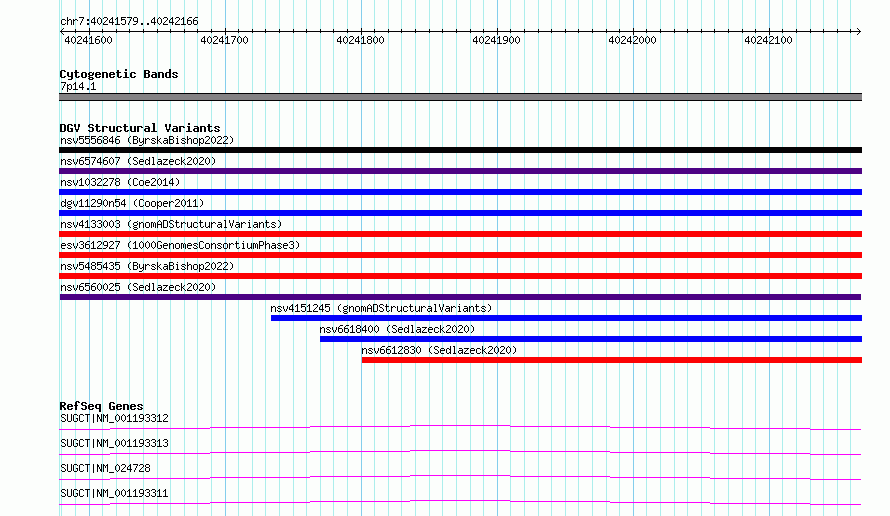Click the 40241700 ruler tick label
Viewport: 890px width, 516px height.
[x=224, y=40]
